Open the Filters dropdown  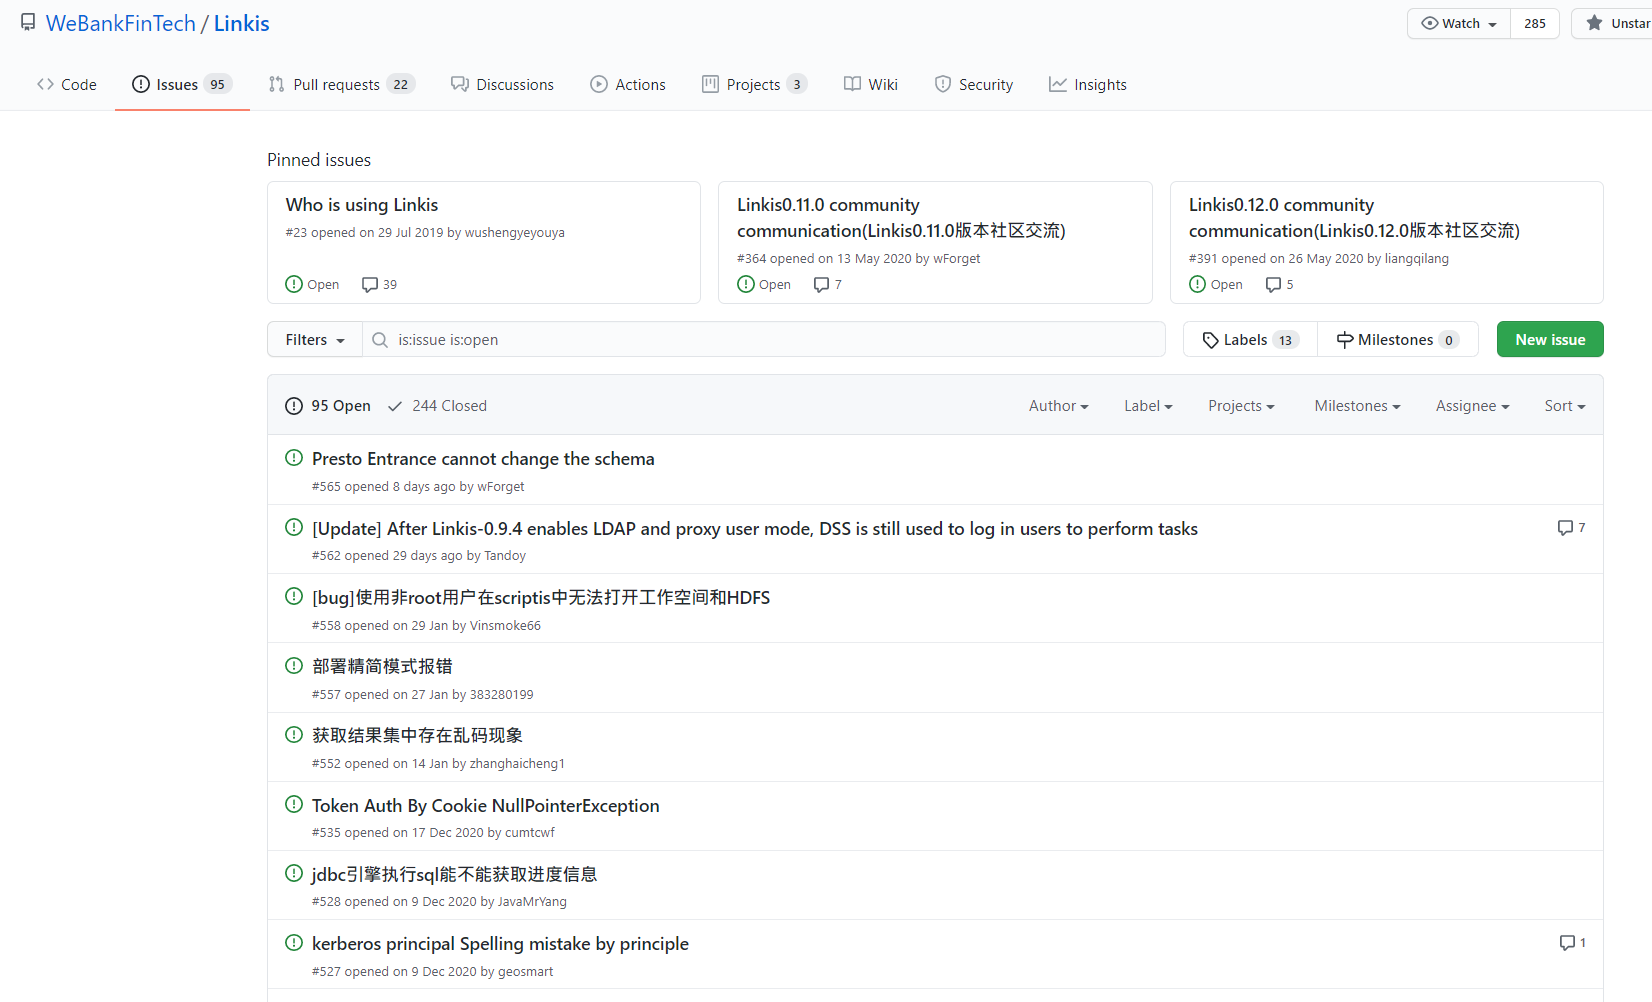[x=315, y=340]
